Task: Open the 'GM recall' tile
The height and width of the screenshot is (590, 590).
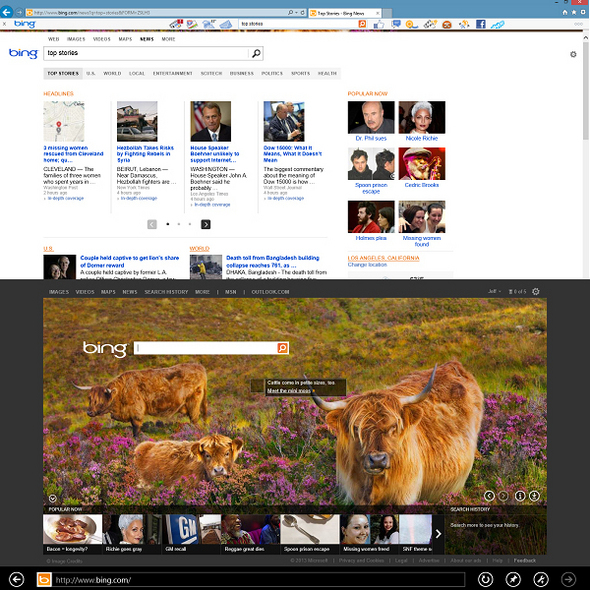Action: click(191, 534)
